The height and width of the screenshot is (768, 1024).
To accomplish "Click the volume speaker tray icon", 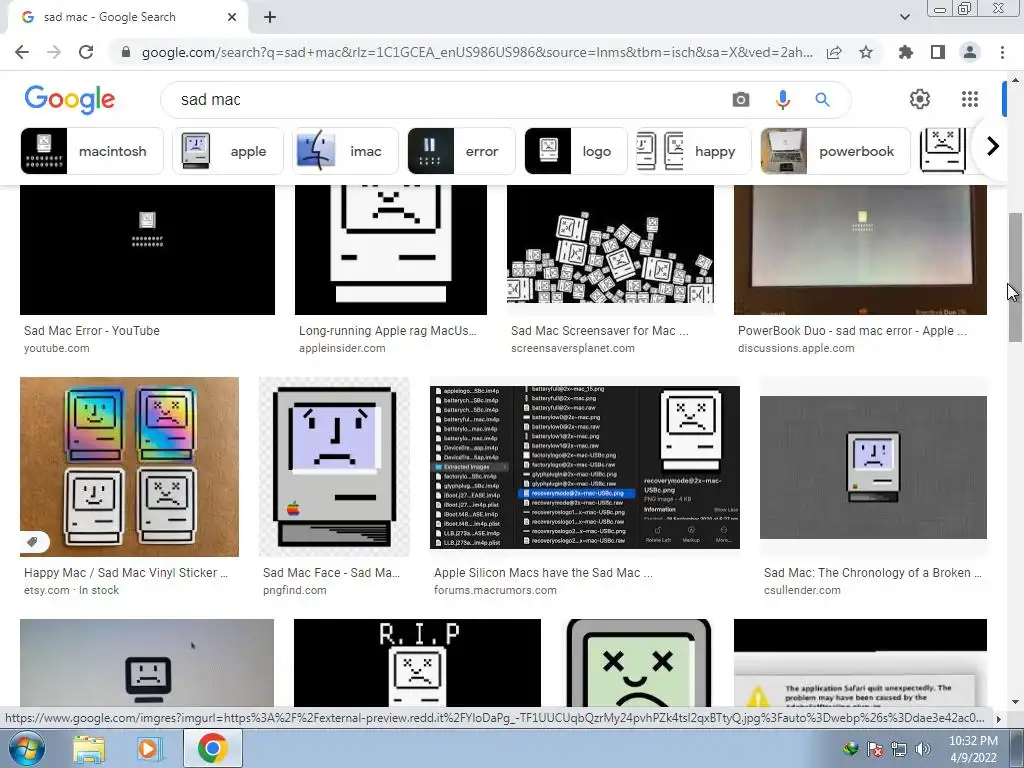I will [922, 749].
